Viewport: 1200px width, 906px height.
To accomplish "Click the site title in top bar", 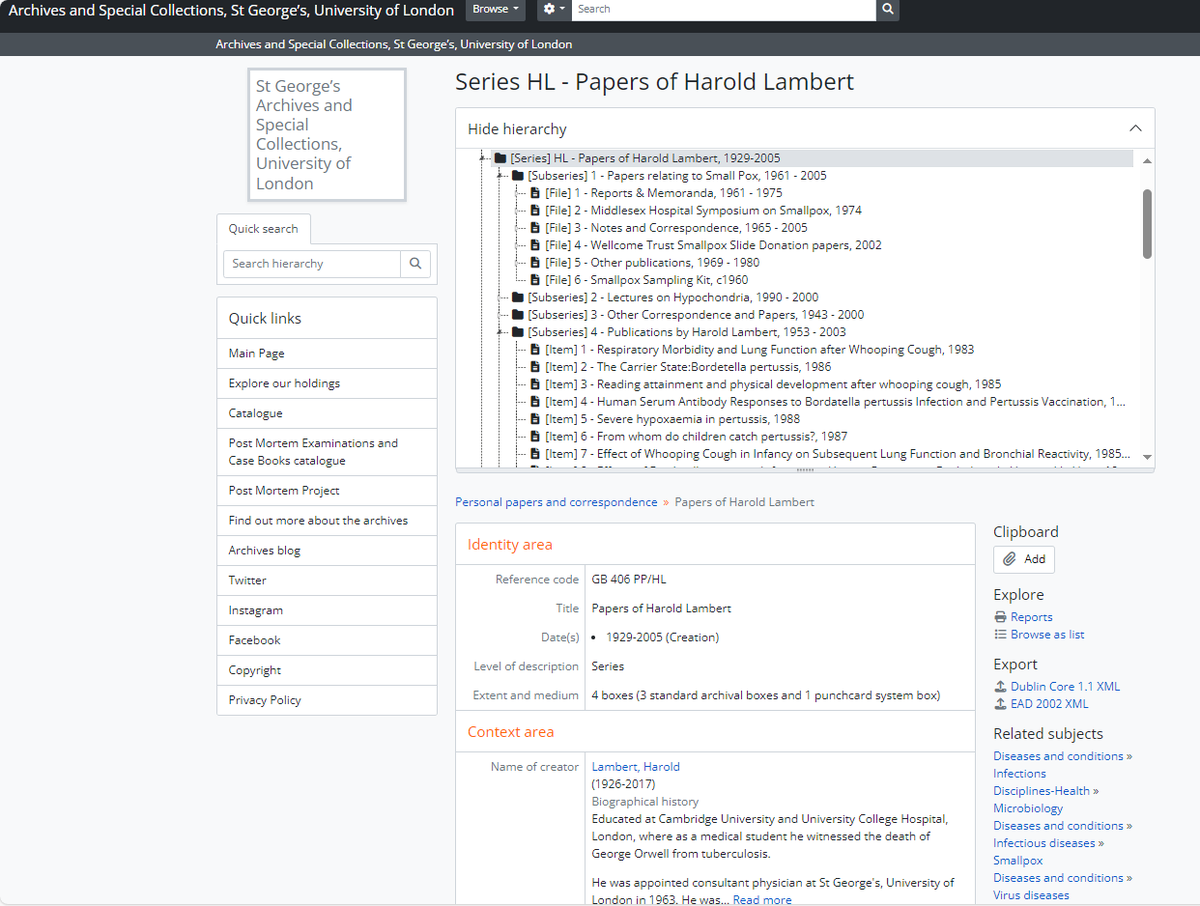I will [x=231, y=10].
